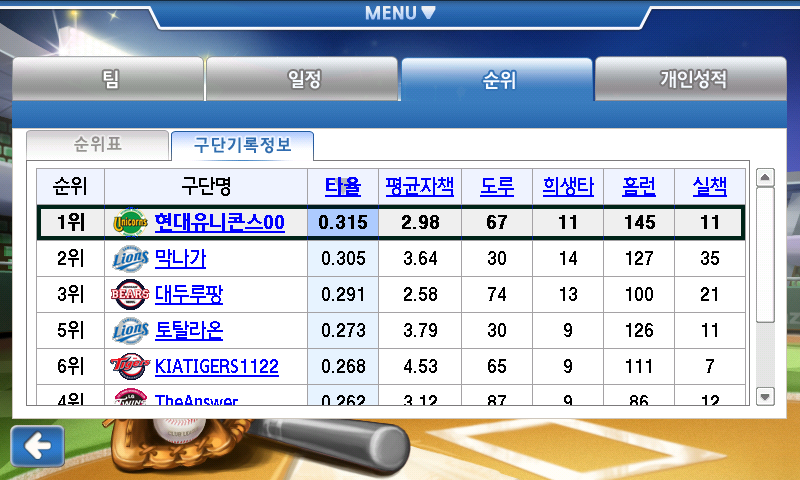Sort by 희생타 column header
The width and height of the screenshot is (800, 480).
[x=568, y=187]
